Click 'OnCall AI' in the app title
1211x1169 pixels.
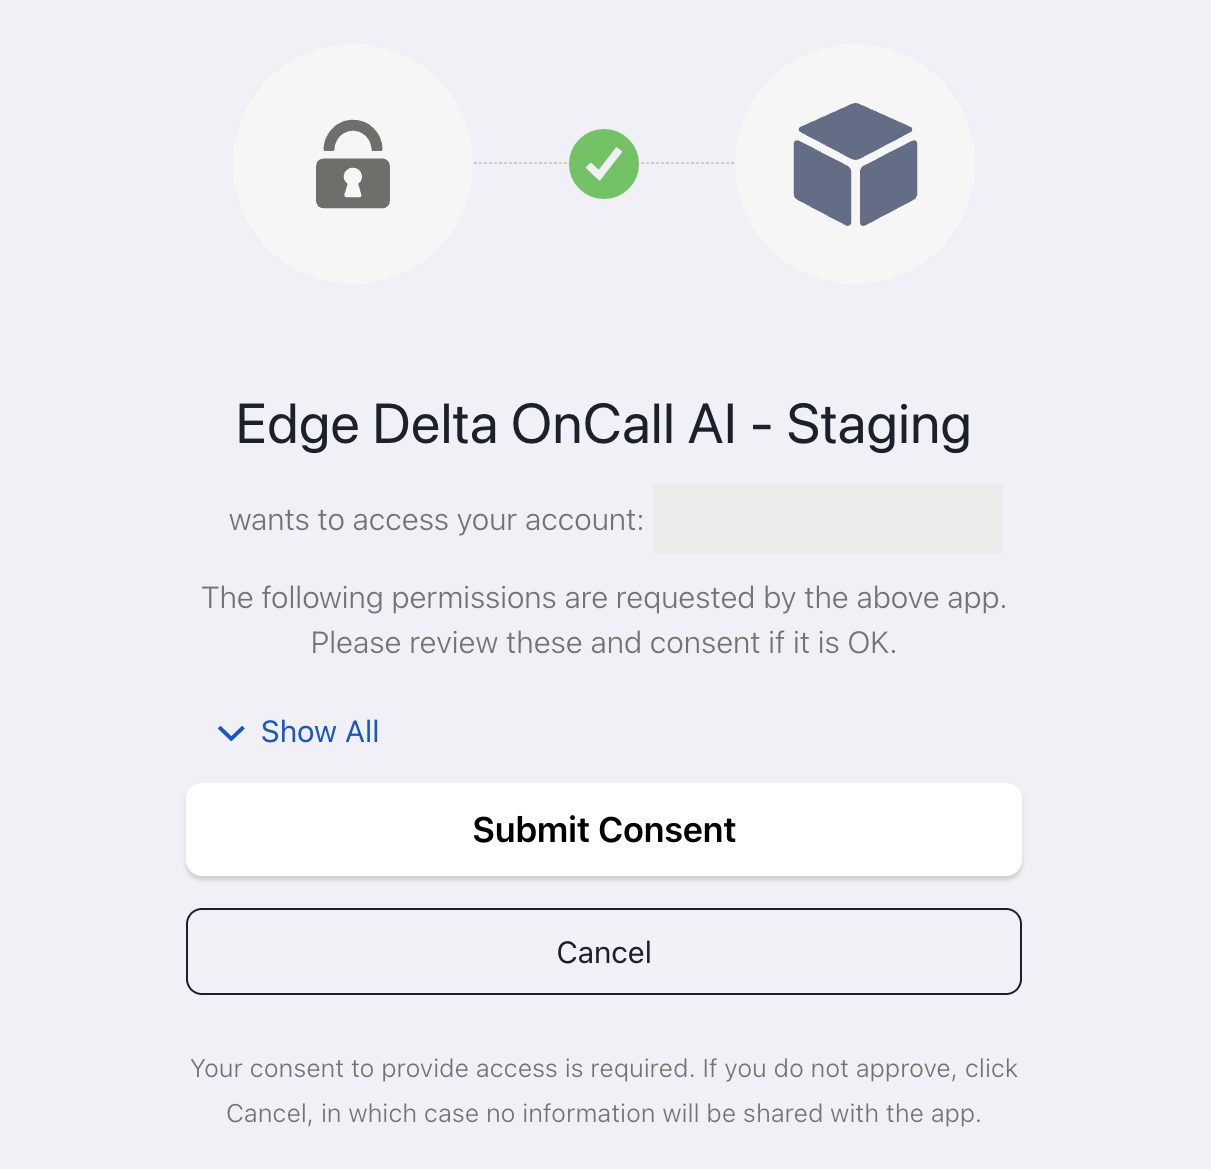point(624,424)
